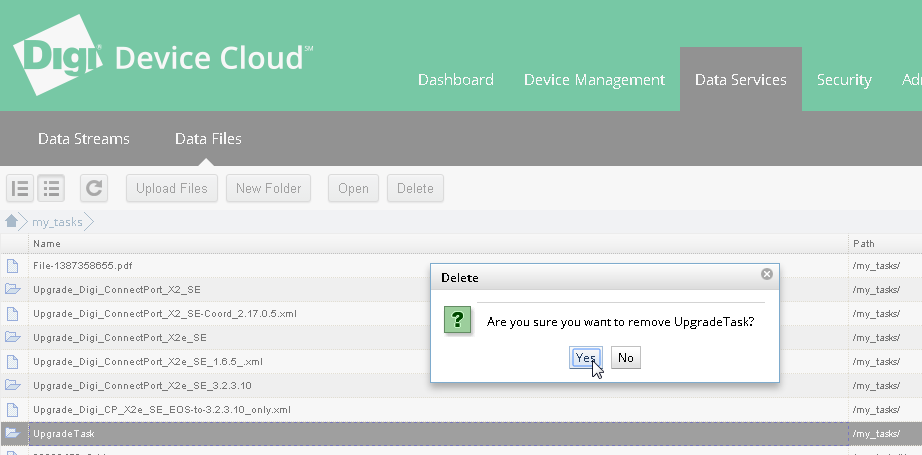
Task: Open the Dashboard tab
Action: tap(455, 80)
